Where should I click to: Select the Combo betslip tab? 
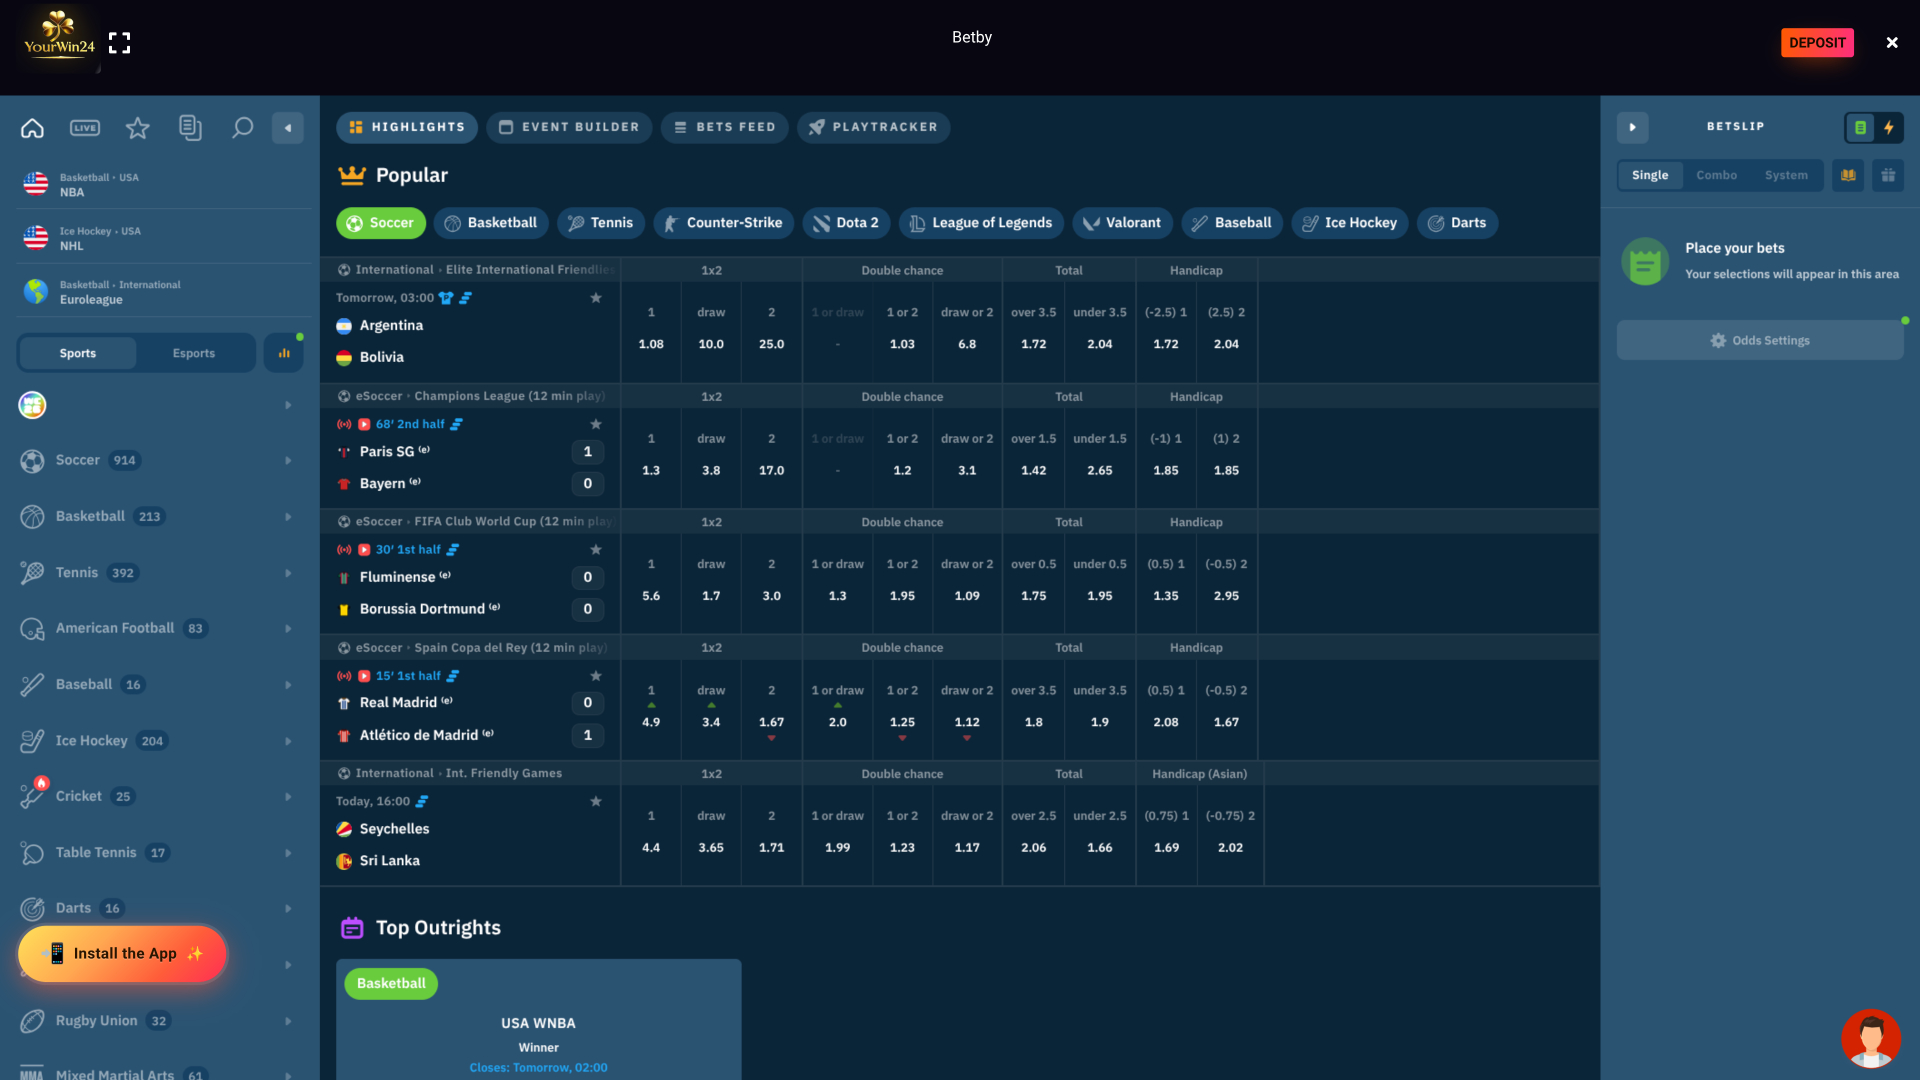tap(1717, 175)
